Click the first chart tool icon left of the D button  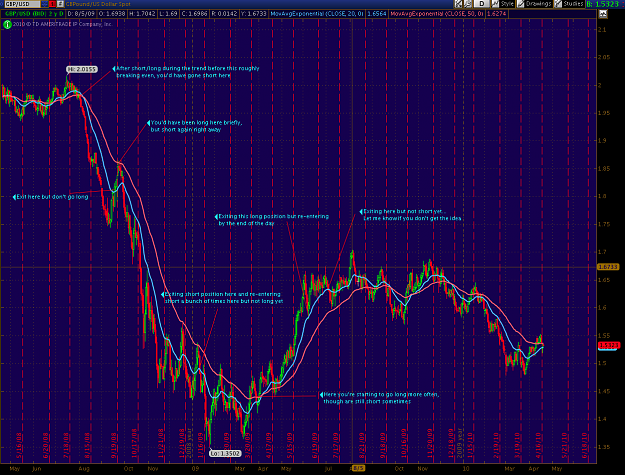click(x=458, y=4)
